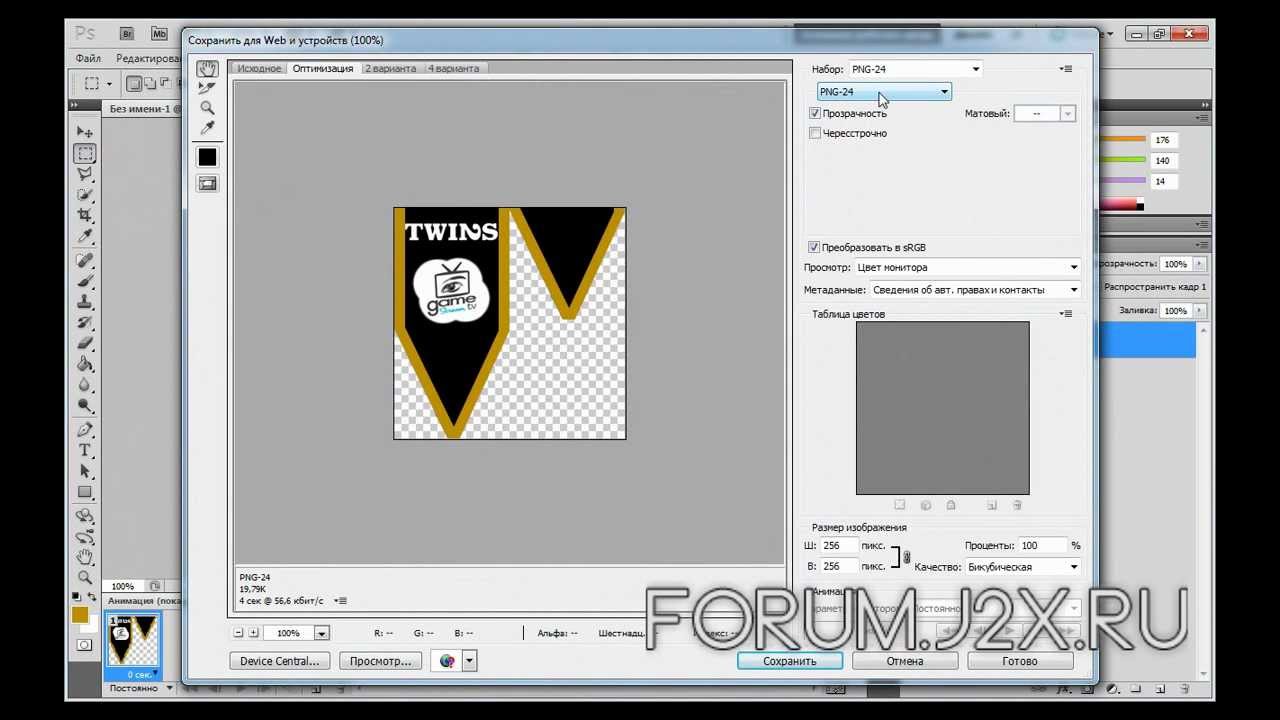
Task: Select the 3D Rotate tool
Action: pos(85,516)
